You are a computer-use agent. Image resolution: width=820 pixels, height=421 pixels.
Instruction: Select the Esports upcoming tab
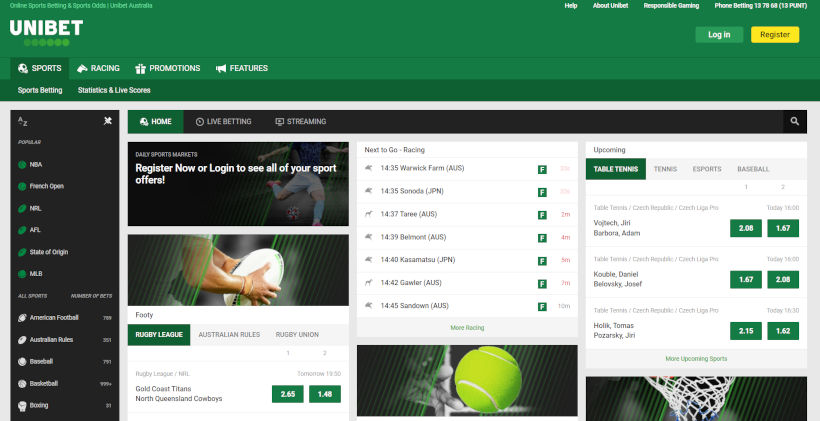(707, 169)
